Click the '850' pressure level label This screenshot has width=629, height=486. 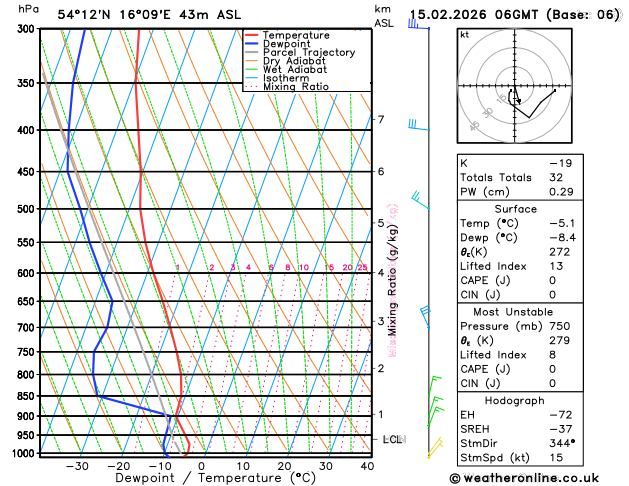pos(28,396)
